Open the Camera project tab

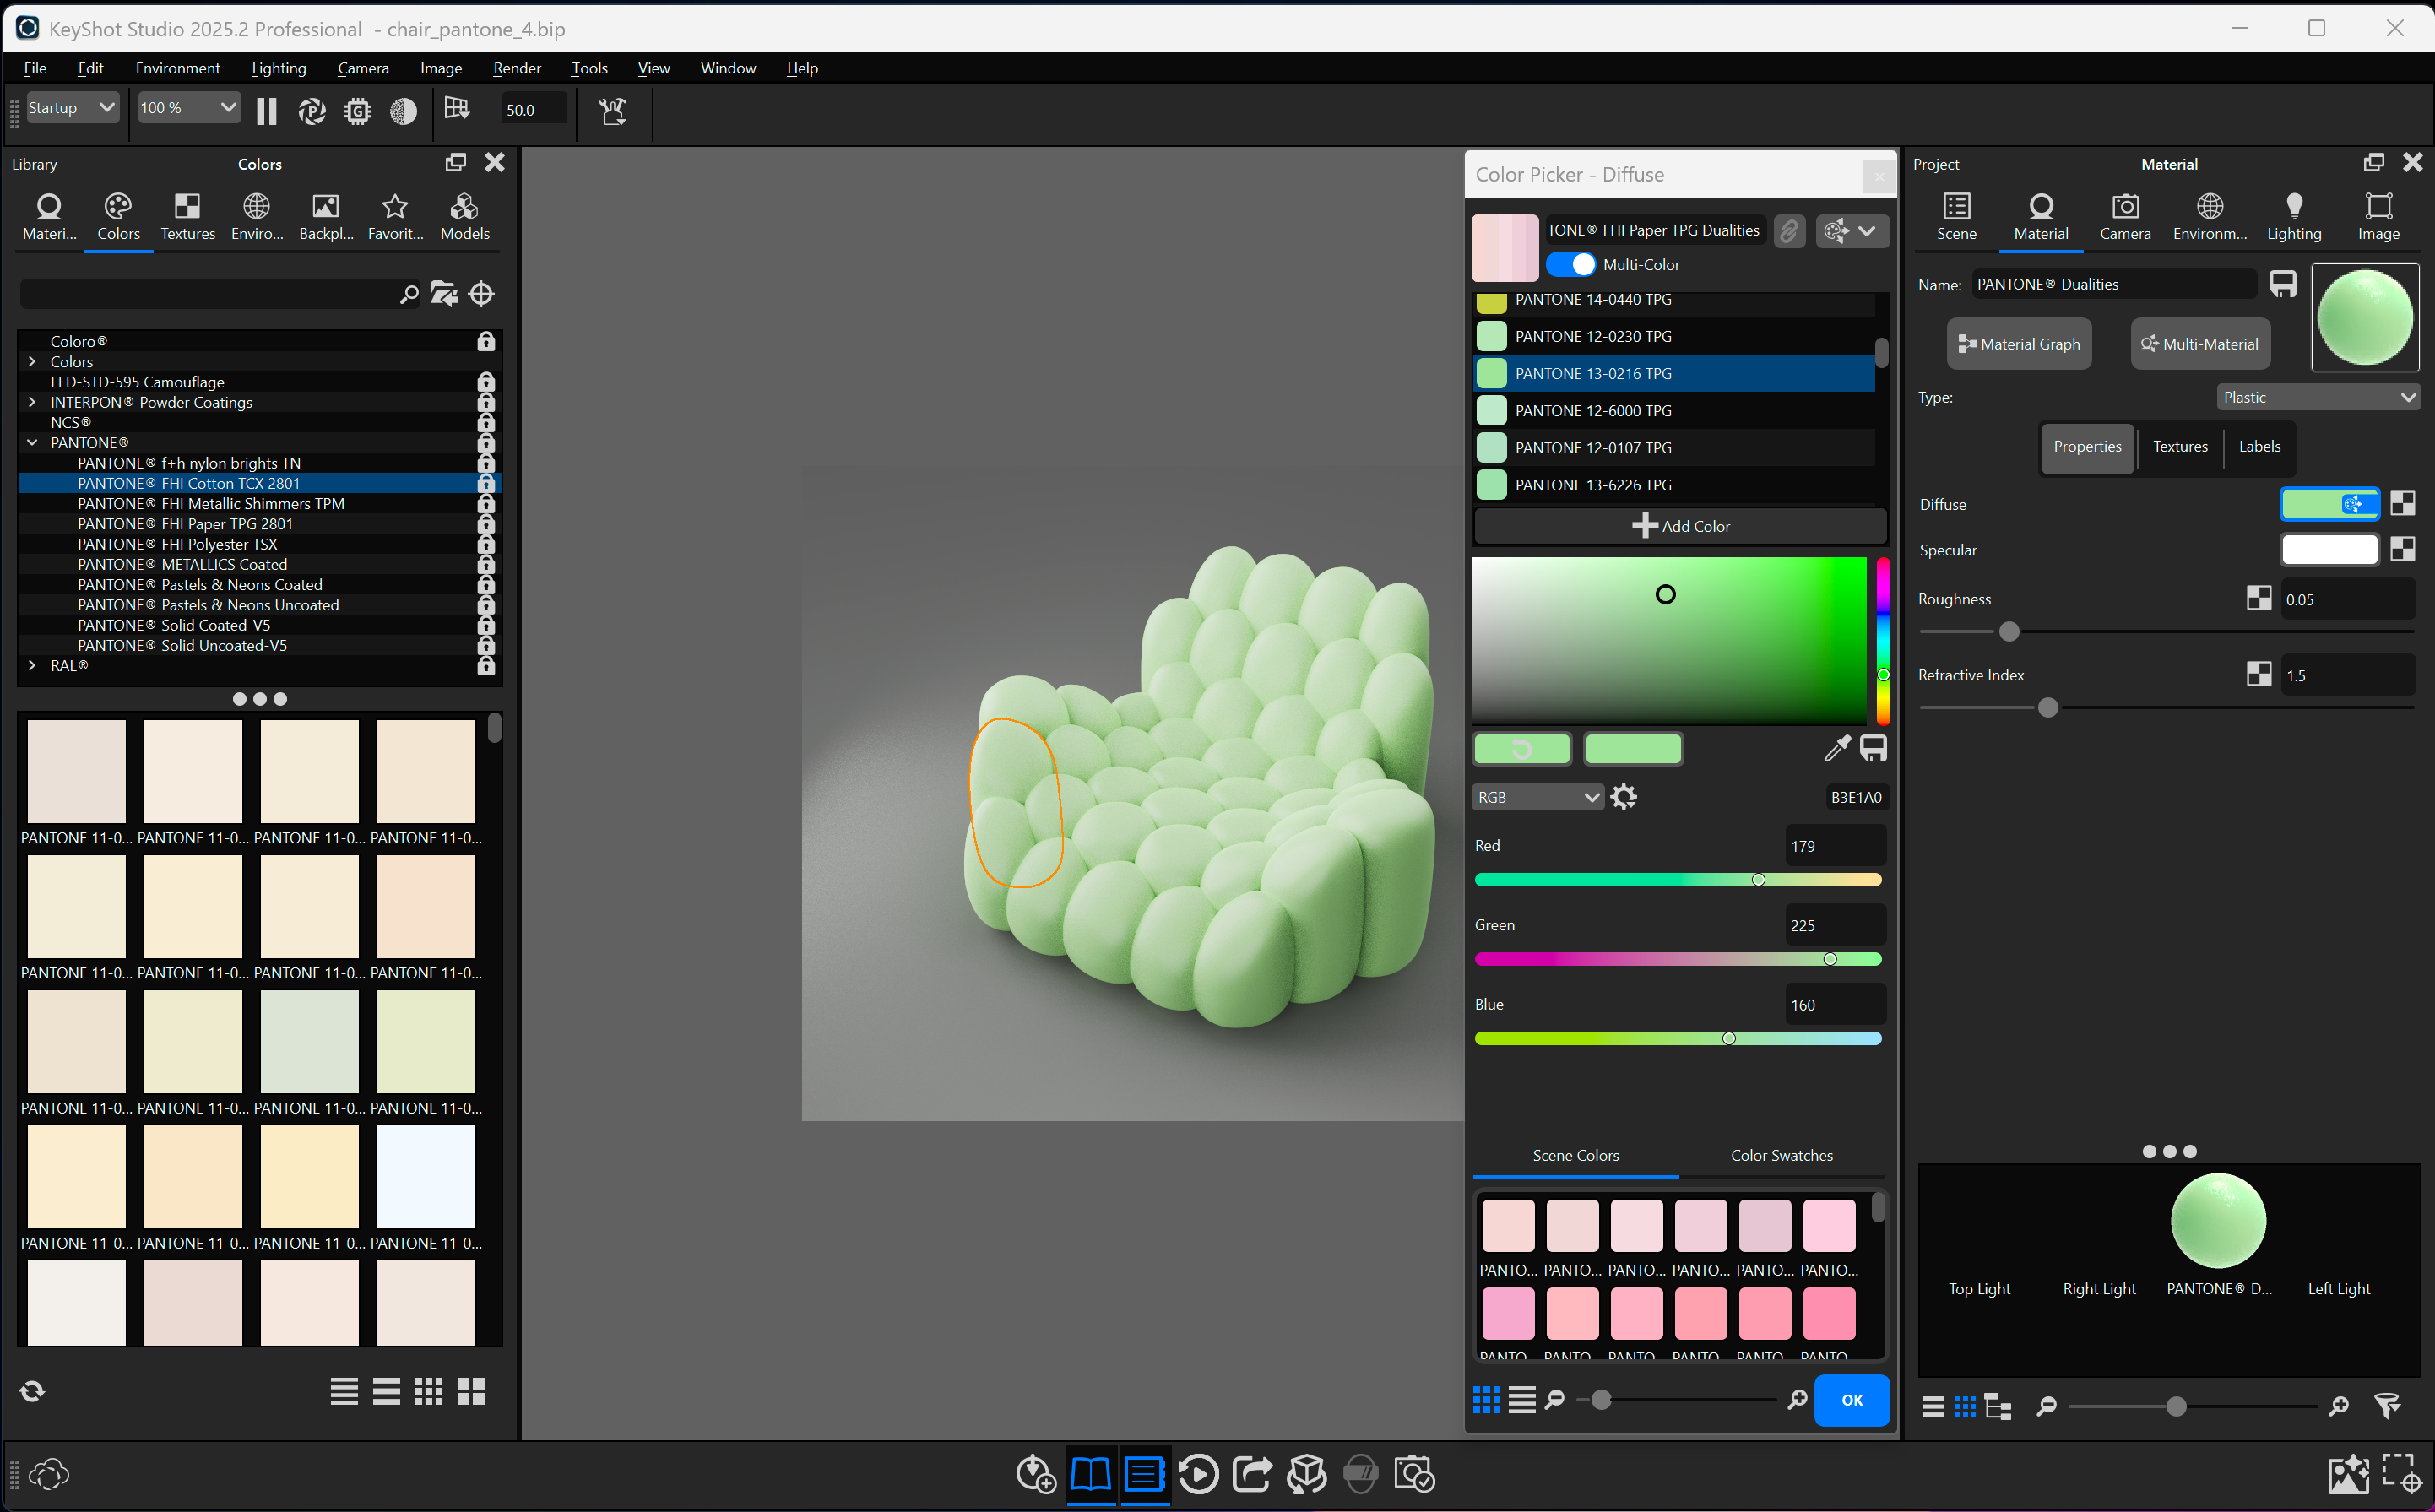(2125, 217)
